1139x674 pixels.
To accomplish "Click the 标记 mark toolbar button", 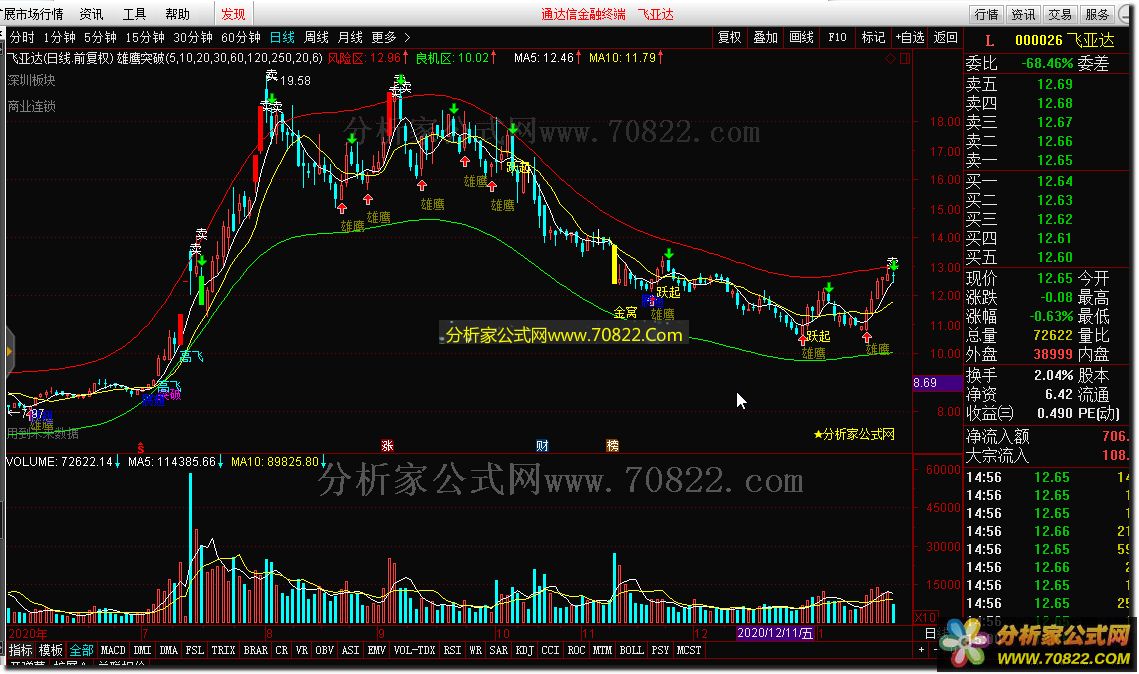I will click(873, 37).
